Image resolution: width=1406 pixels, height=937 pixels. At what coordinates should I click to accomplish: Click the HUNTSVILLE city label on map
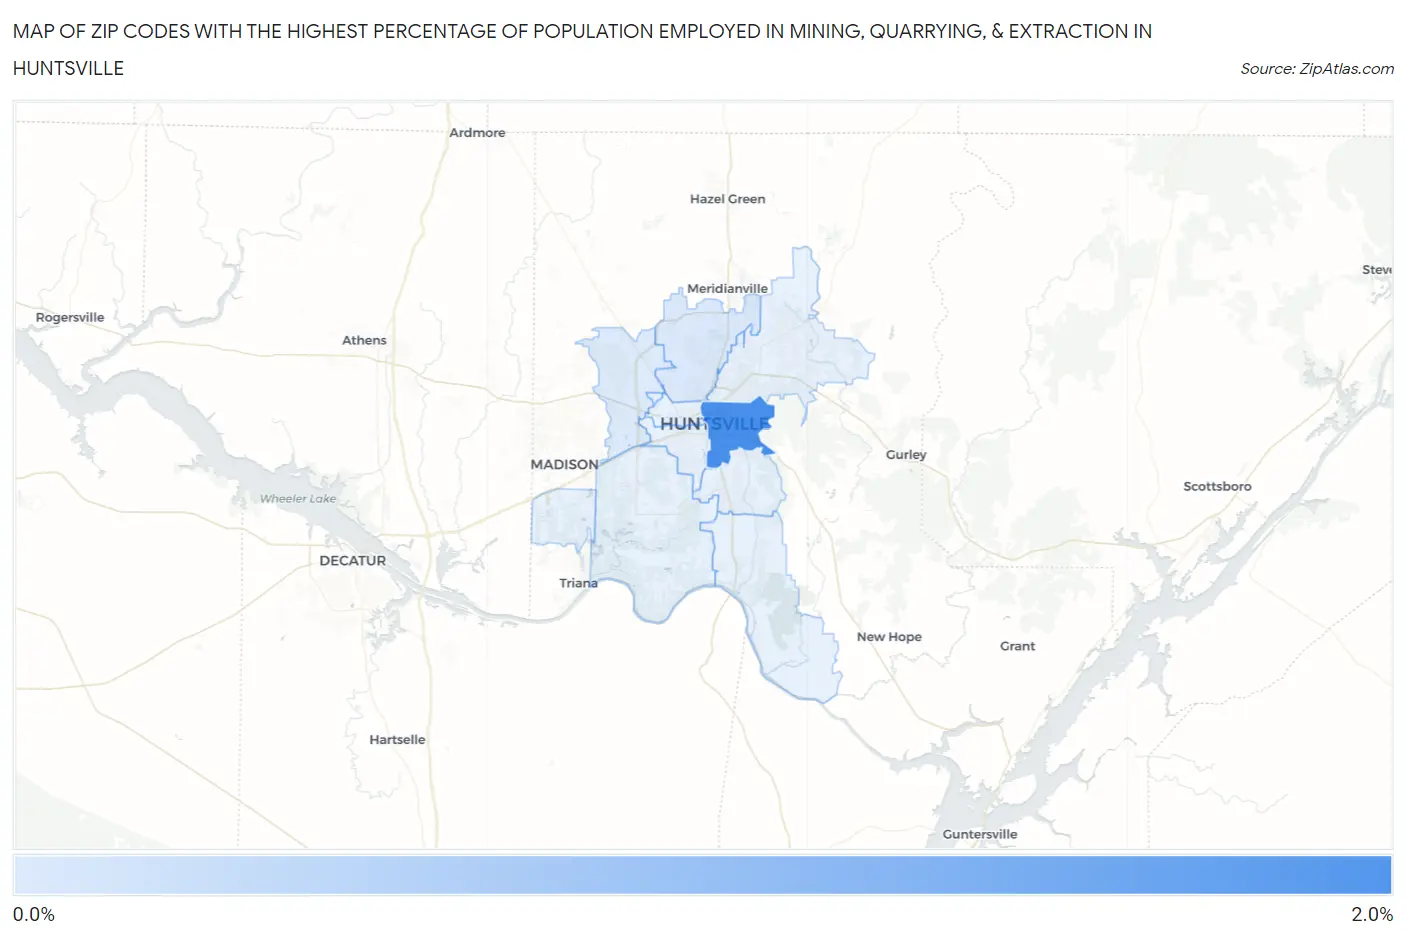click(x=715, y=423)
